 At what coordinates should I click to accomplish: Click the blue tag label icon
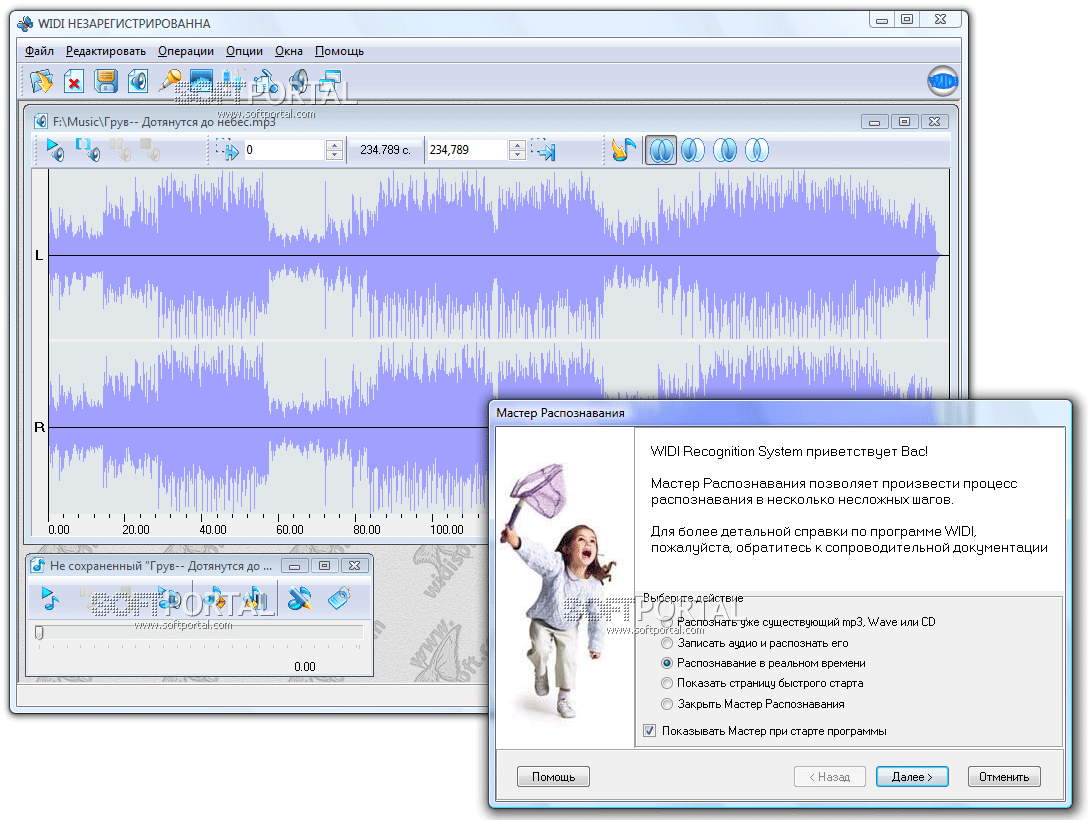[x=339, y=598]
